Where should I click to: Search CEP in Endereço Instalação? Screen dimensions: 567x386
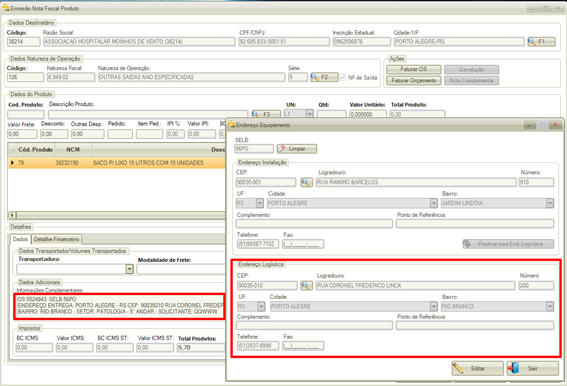306,182
